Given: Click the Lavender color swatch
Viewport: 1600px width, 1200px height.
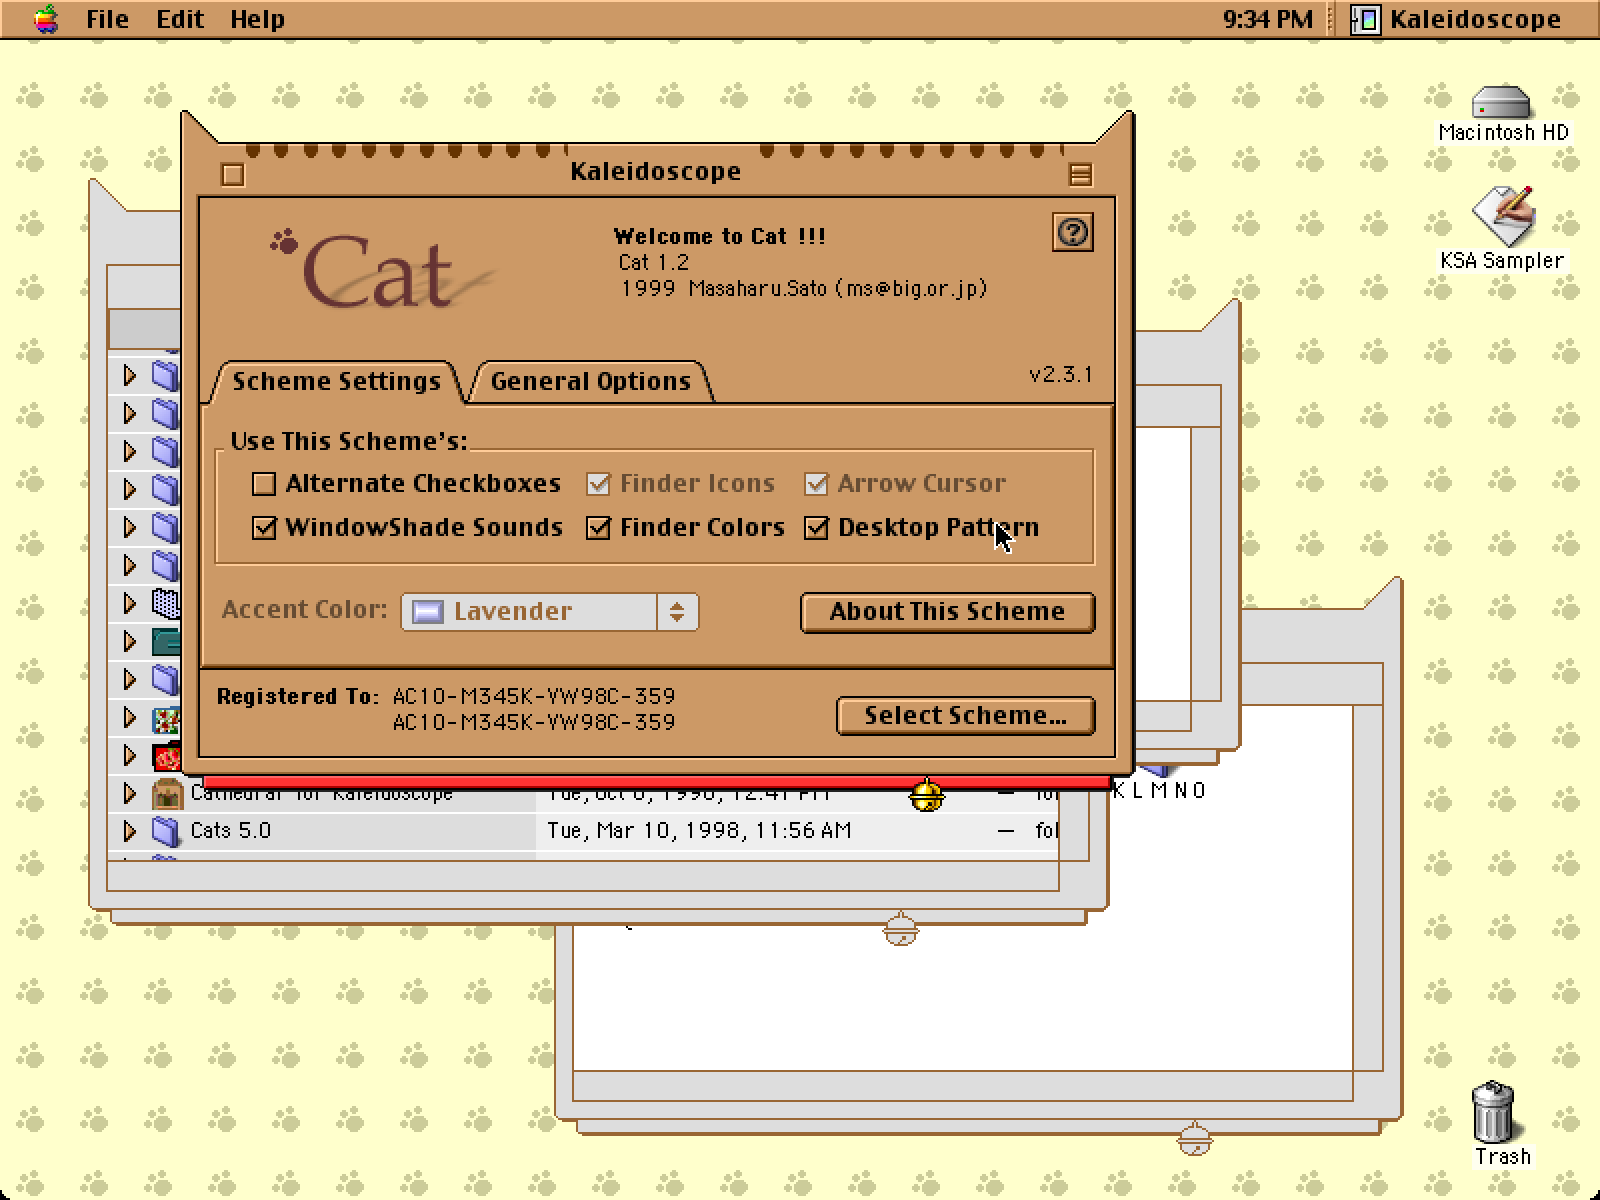Looking at the screenshot, I should (428, 612).
